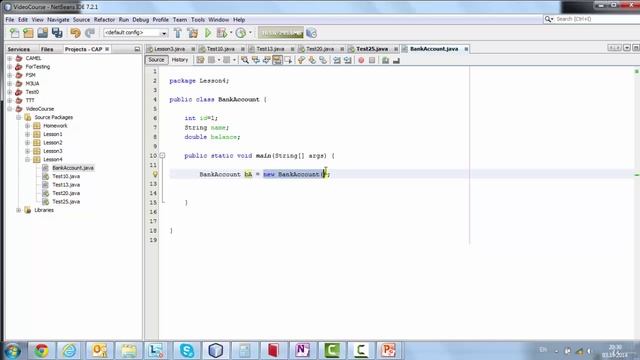The image size is (640, 360).
Task: Click the Shift Line Left icon
Action: (x=337, y=60)
